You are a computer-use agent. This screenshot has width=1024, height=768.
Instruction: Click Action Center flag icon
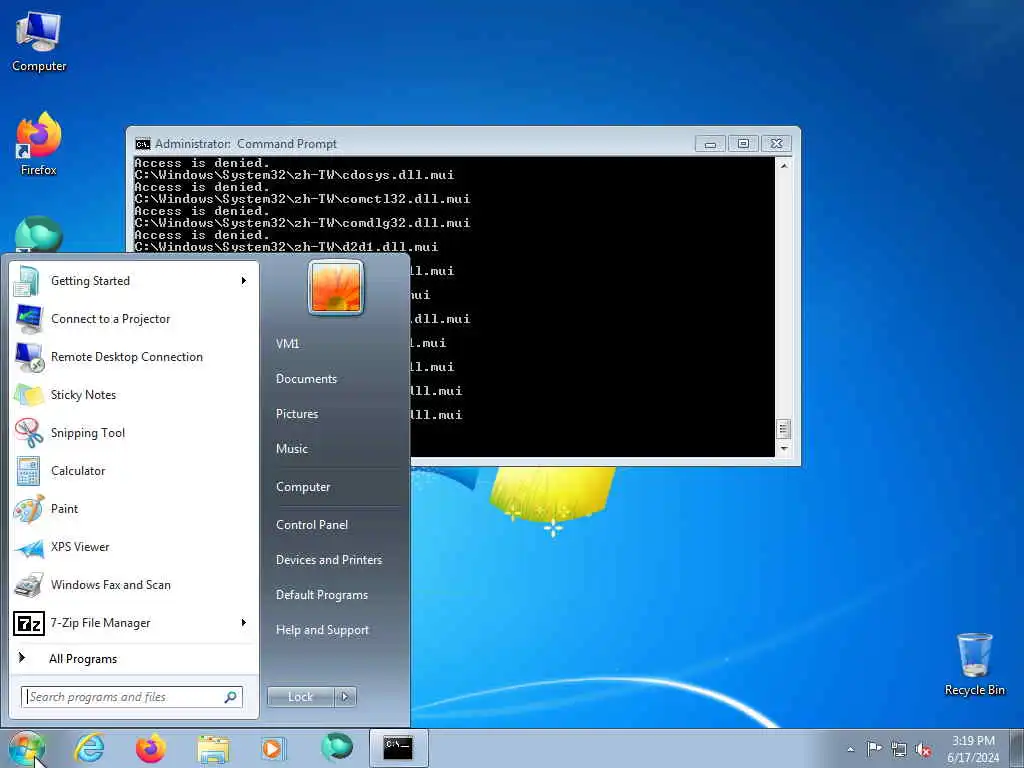point(874,748)
